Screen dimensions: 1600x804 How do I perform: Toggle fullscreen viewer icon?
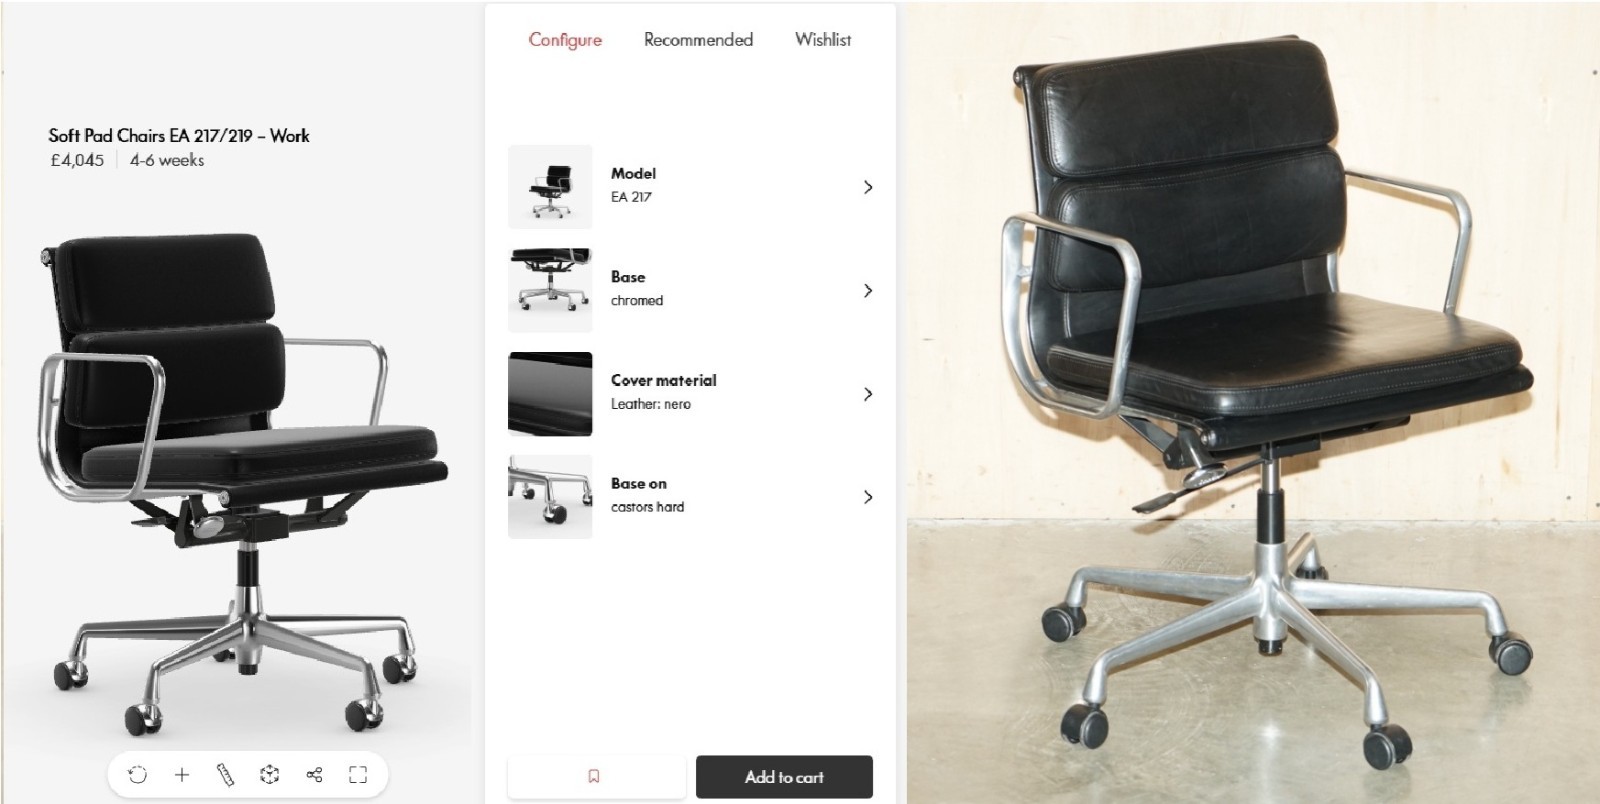point(358,775)
